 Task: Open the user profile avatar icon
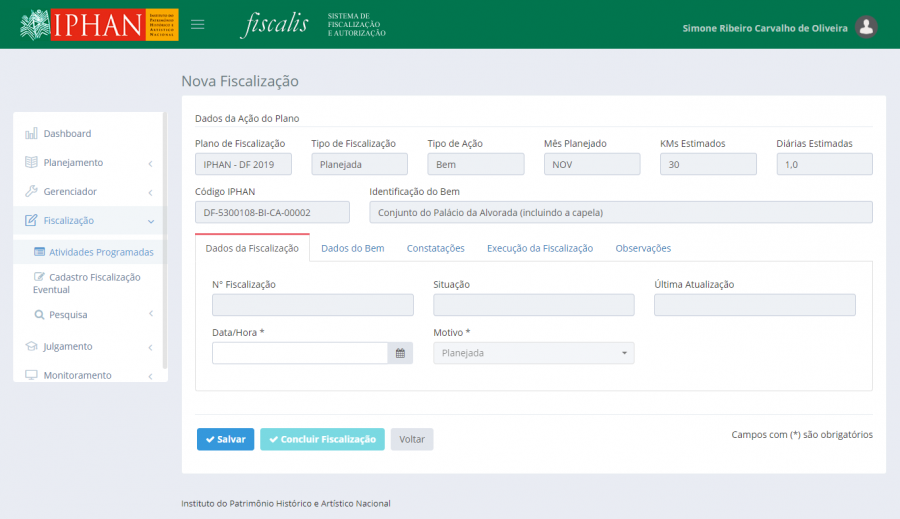(866, 27)
